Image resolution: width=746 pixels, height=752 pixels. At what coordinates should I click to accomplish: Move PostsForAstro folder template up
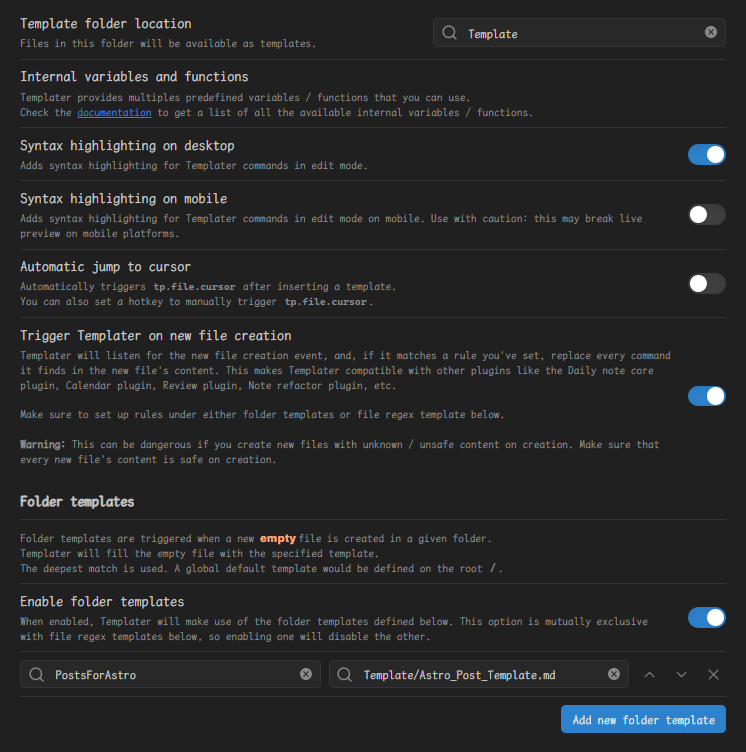[x=650, y=675]
